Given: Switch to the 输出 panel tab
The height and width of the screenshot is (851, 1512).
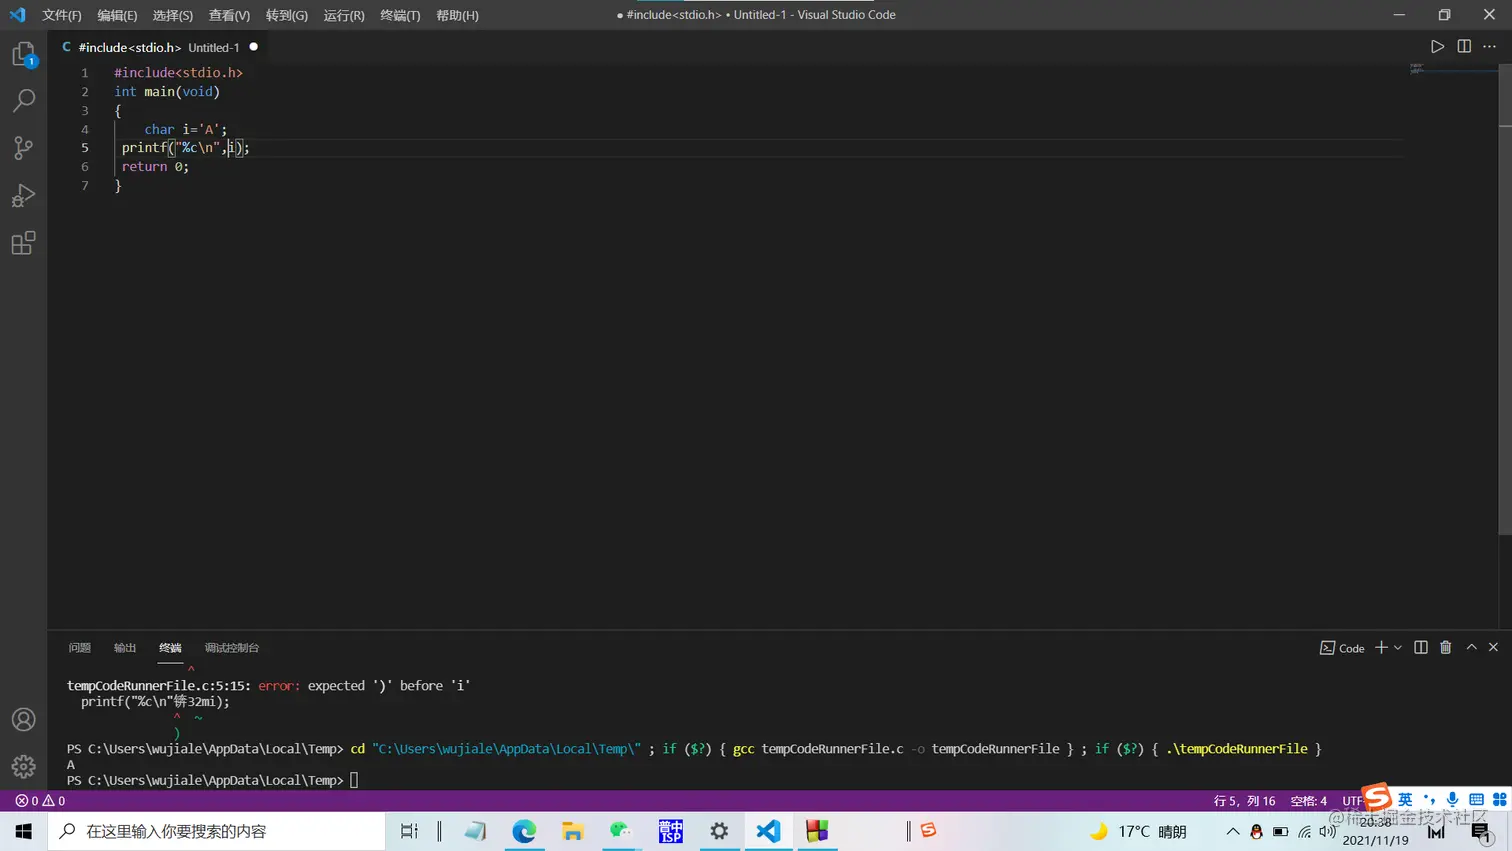Looking at the screenshot, I should point(125,648).
